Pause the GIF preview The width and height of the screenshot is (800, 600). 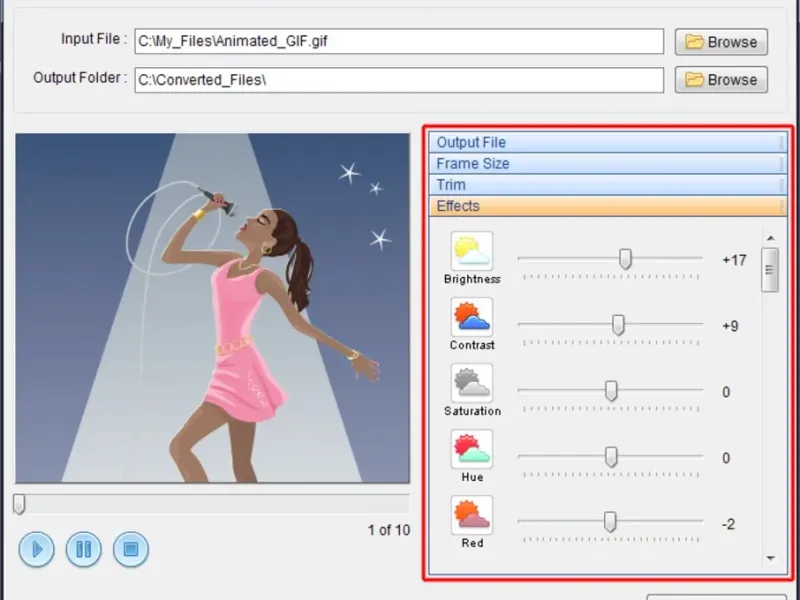84,549
